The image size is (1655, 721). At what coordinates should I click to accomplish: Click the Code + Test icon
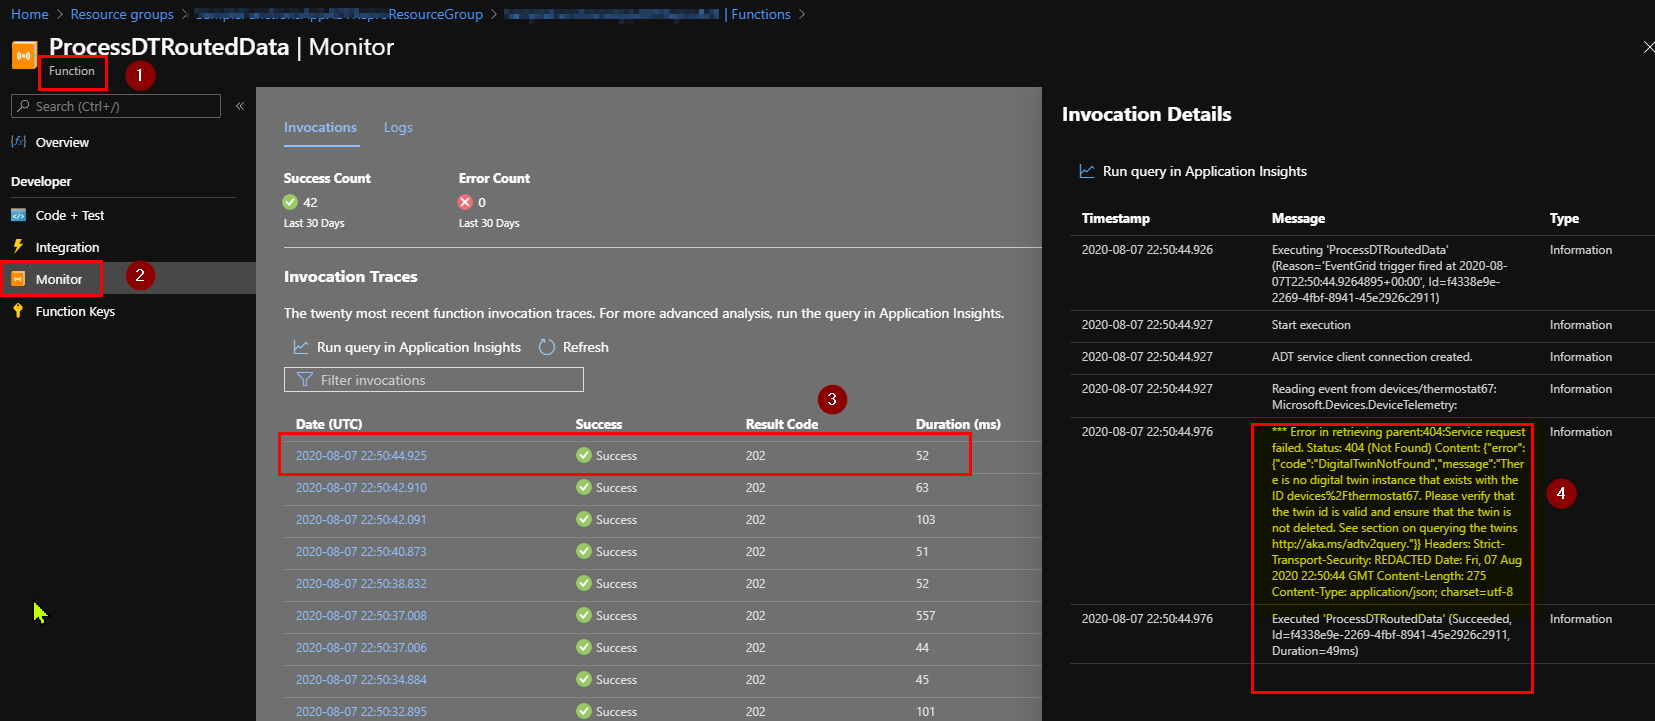point(18,215)
